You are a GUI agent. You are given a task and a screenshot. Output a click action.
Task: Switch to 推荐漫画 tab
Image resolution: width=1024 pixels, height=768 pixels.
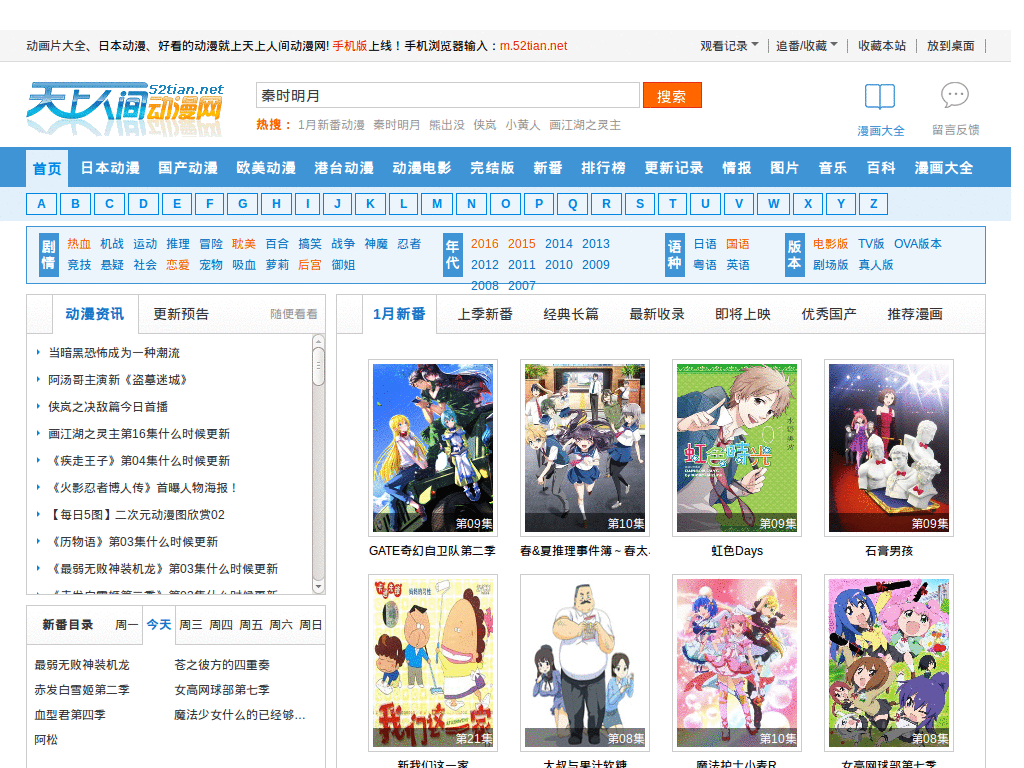(915, 314)
